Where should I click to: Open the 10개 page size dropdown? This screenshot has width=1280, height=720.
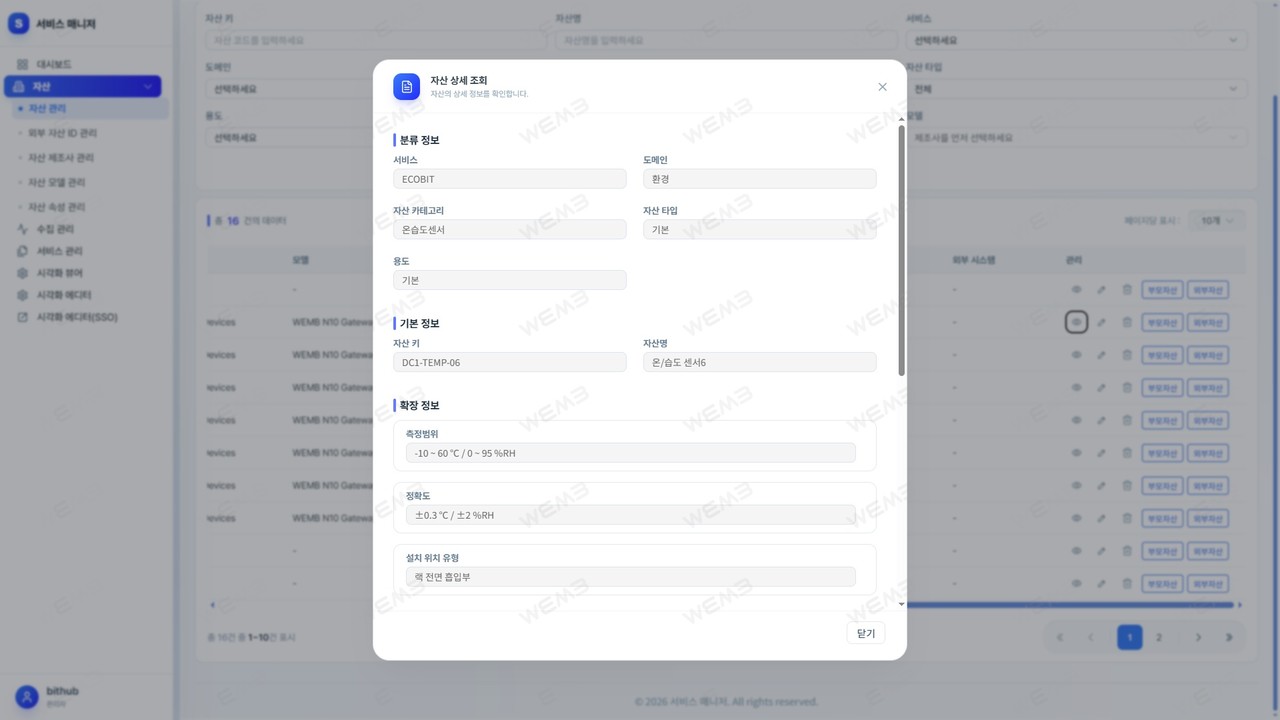[1217, 220]
